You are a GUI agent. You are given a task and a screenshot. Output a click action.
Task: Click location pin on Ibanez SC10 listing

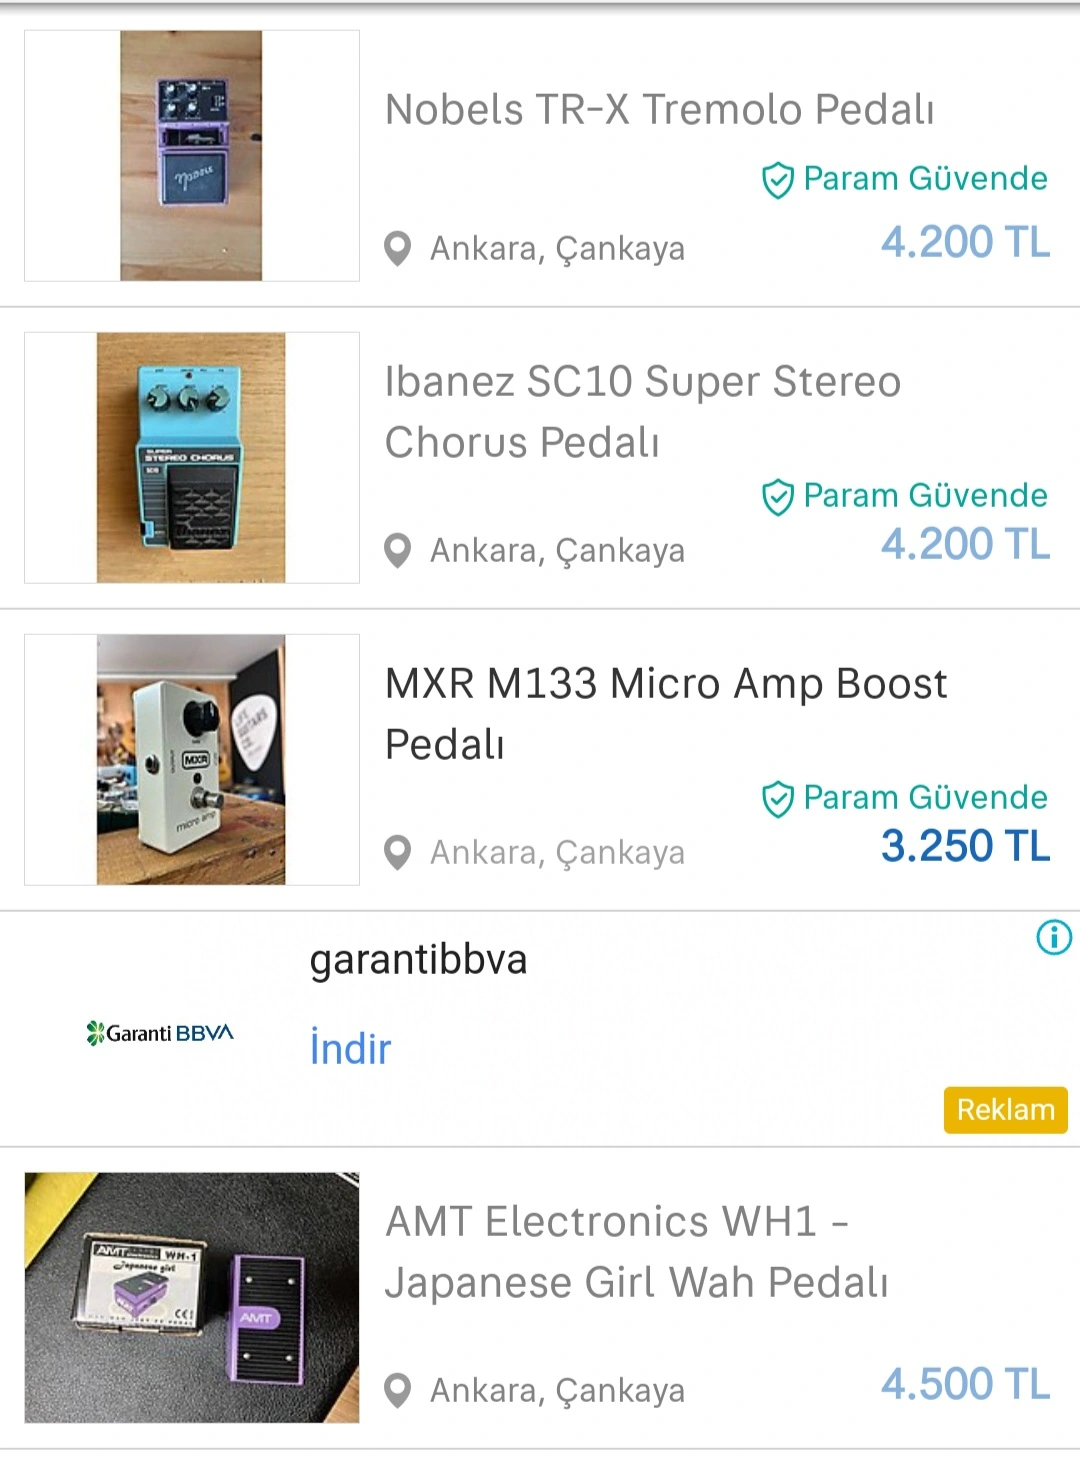398,550
